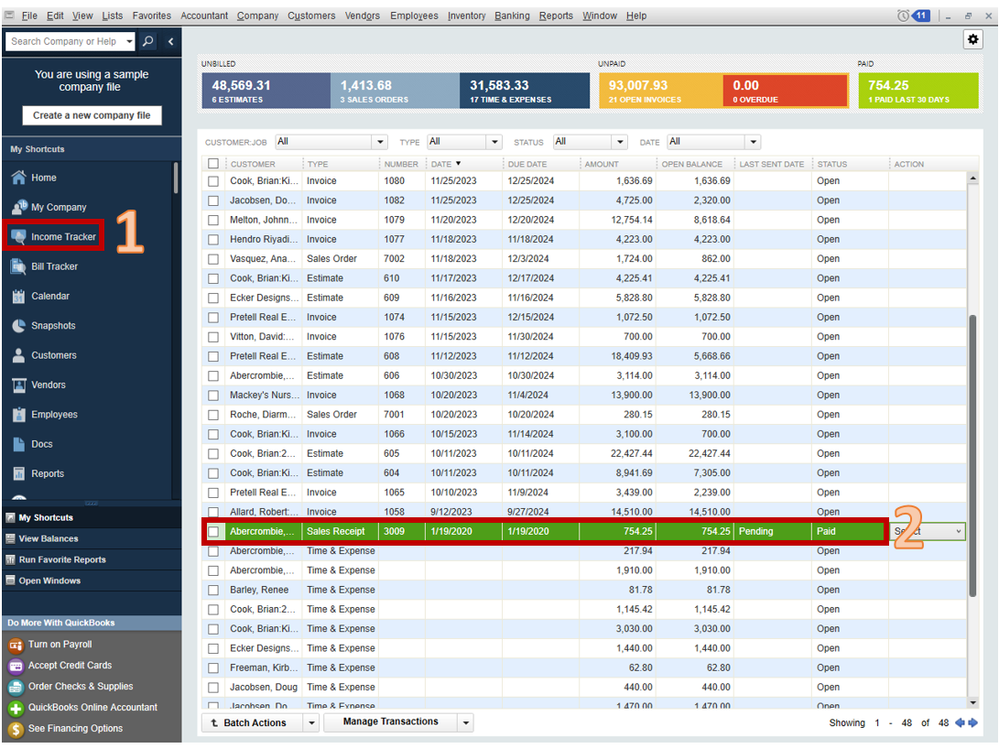Open the Inventory menu

[466, 16]
